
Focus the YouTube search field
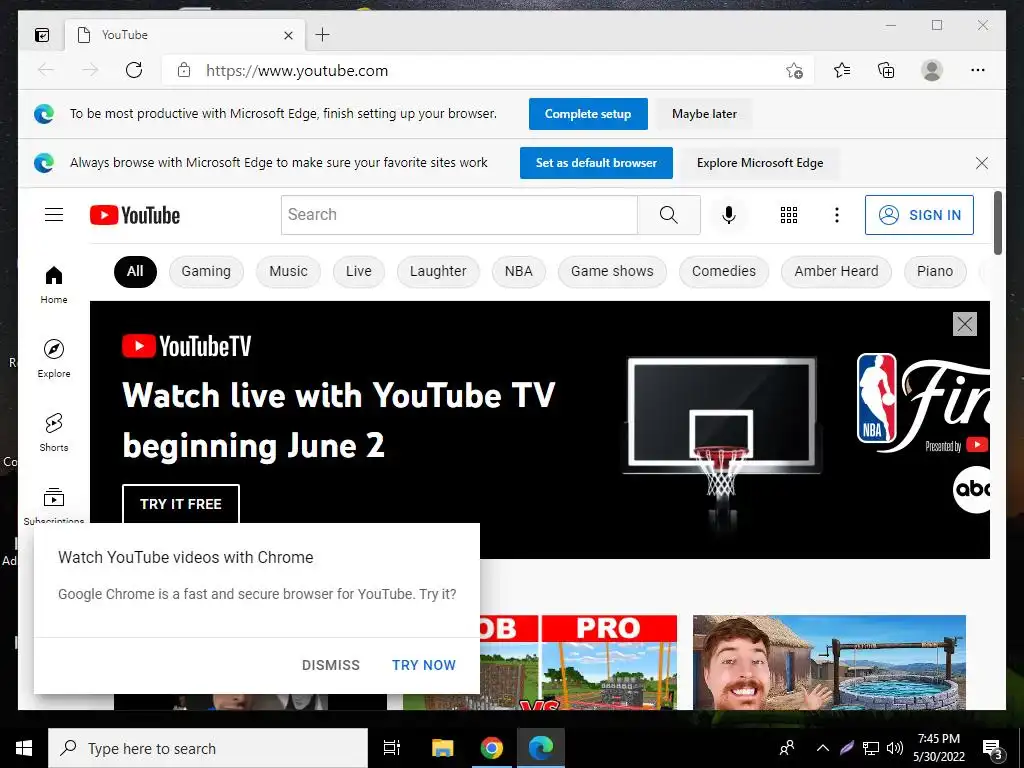coord(459,215)
